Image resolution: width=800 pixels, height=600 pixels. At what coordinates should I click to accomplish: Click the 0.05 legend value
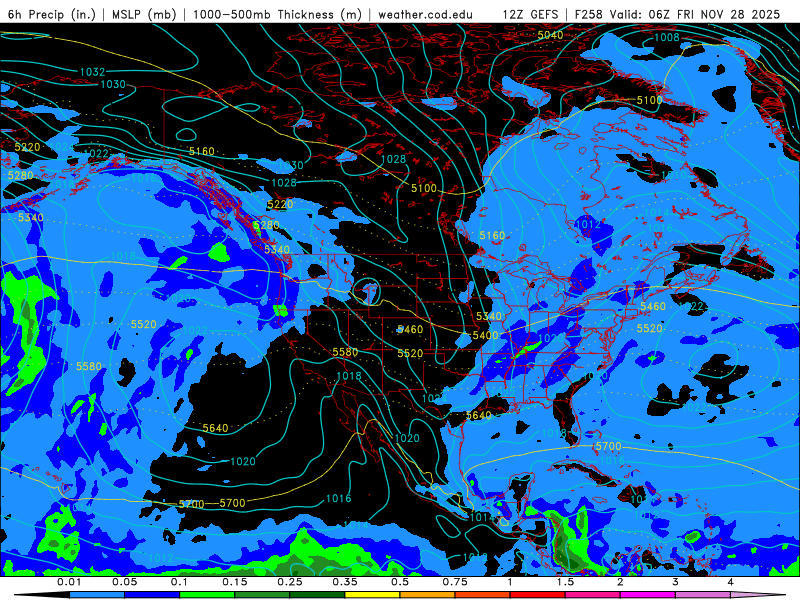(124, 582)
